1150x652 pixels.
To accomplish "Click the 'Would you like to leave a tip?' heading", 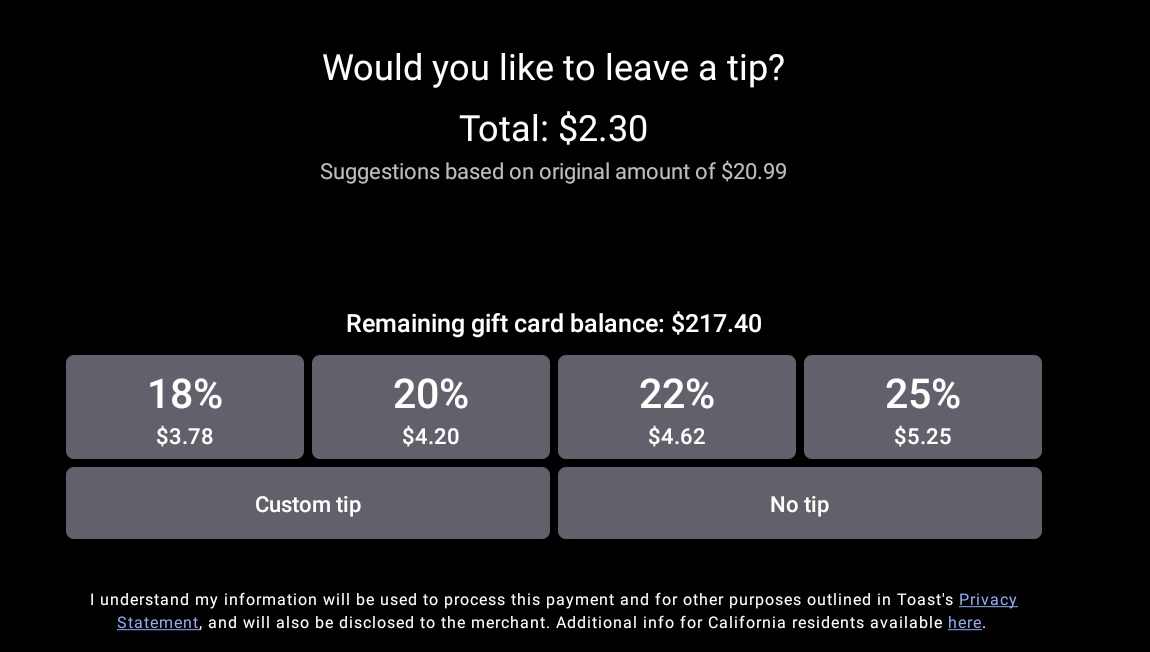I will click(x=553, y=68).
